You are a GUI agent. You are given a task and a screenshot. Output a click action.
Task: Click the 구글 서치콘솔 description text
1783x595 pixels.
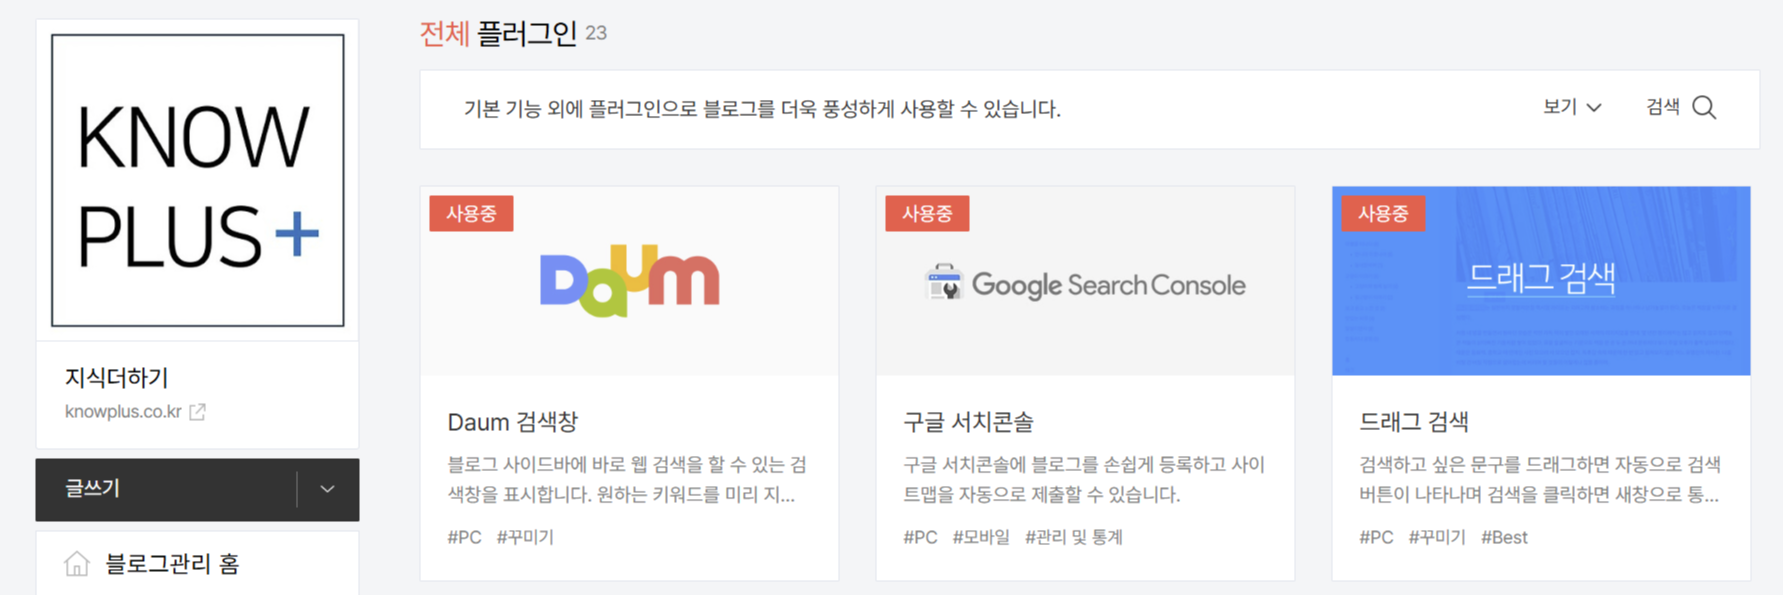coord(1084,479)
